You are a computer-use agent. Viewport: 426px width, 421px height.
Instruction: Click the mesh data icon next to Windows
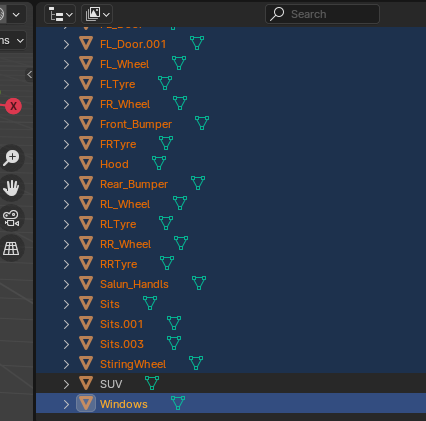click(178, 403)
